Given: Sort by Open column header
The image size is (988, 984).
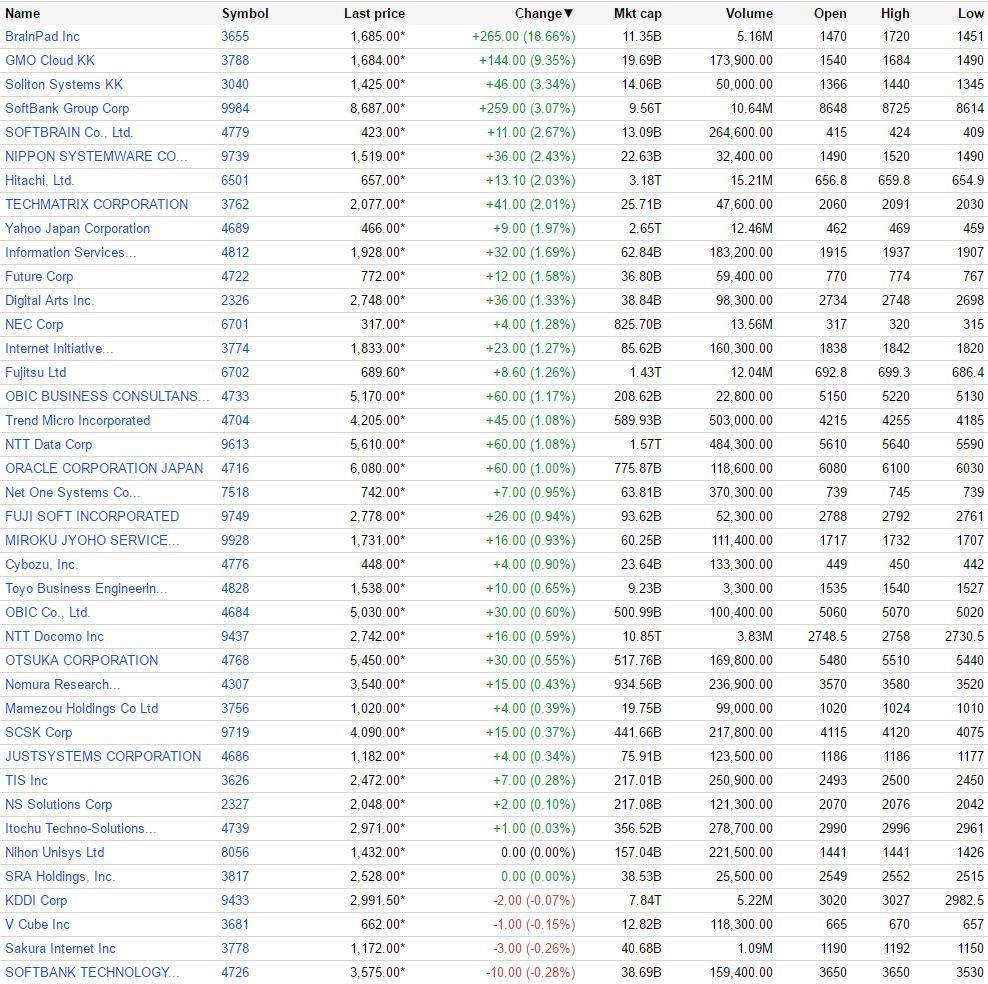Looking at the screenshot, I should coord(830,13).
